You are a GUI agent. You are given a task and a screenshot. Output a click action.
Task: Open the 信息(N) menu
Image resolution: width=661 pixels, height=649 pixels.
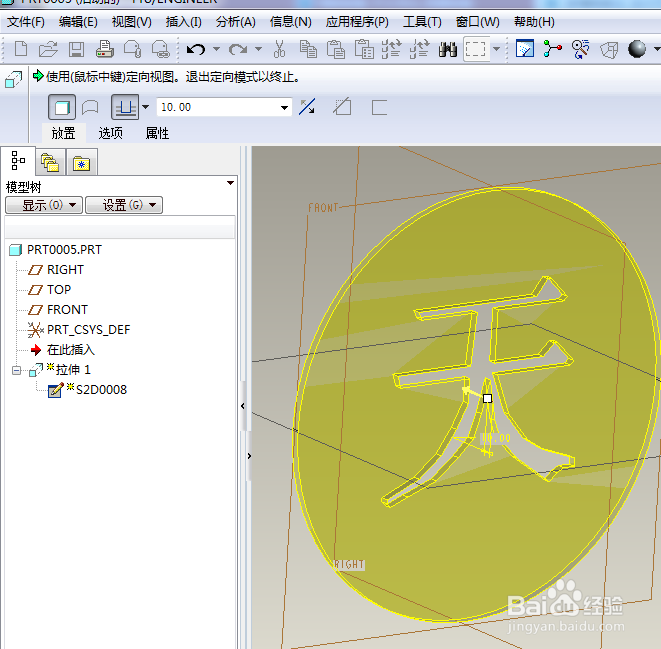tap(290, 21)
